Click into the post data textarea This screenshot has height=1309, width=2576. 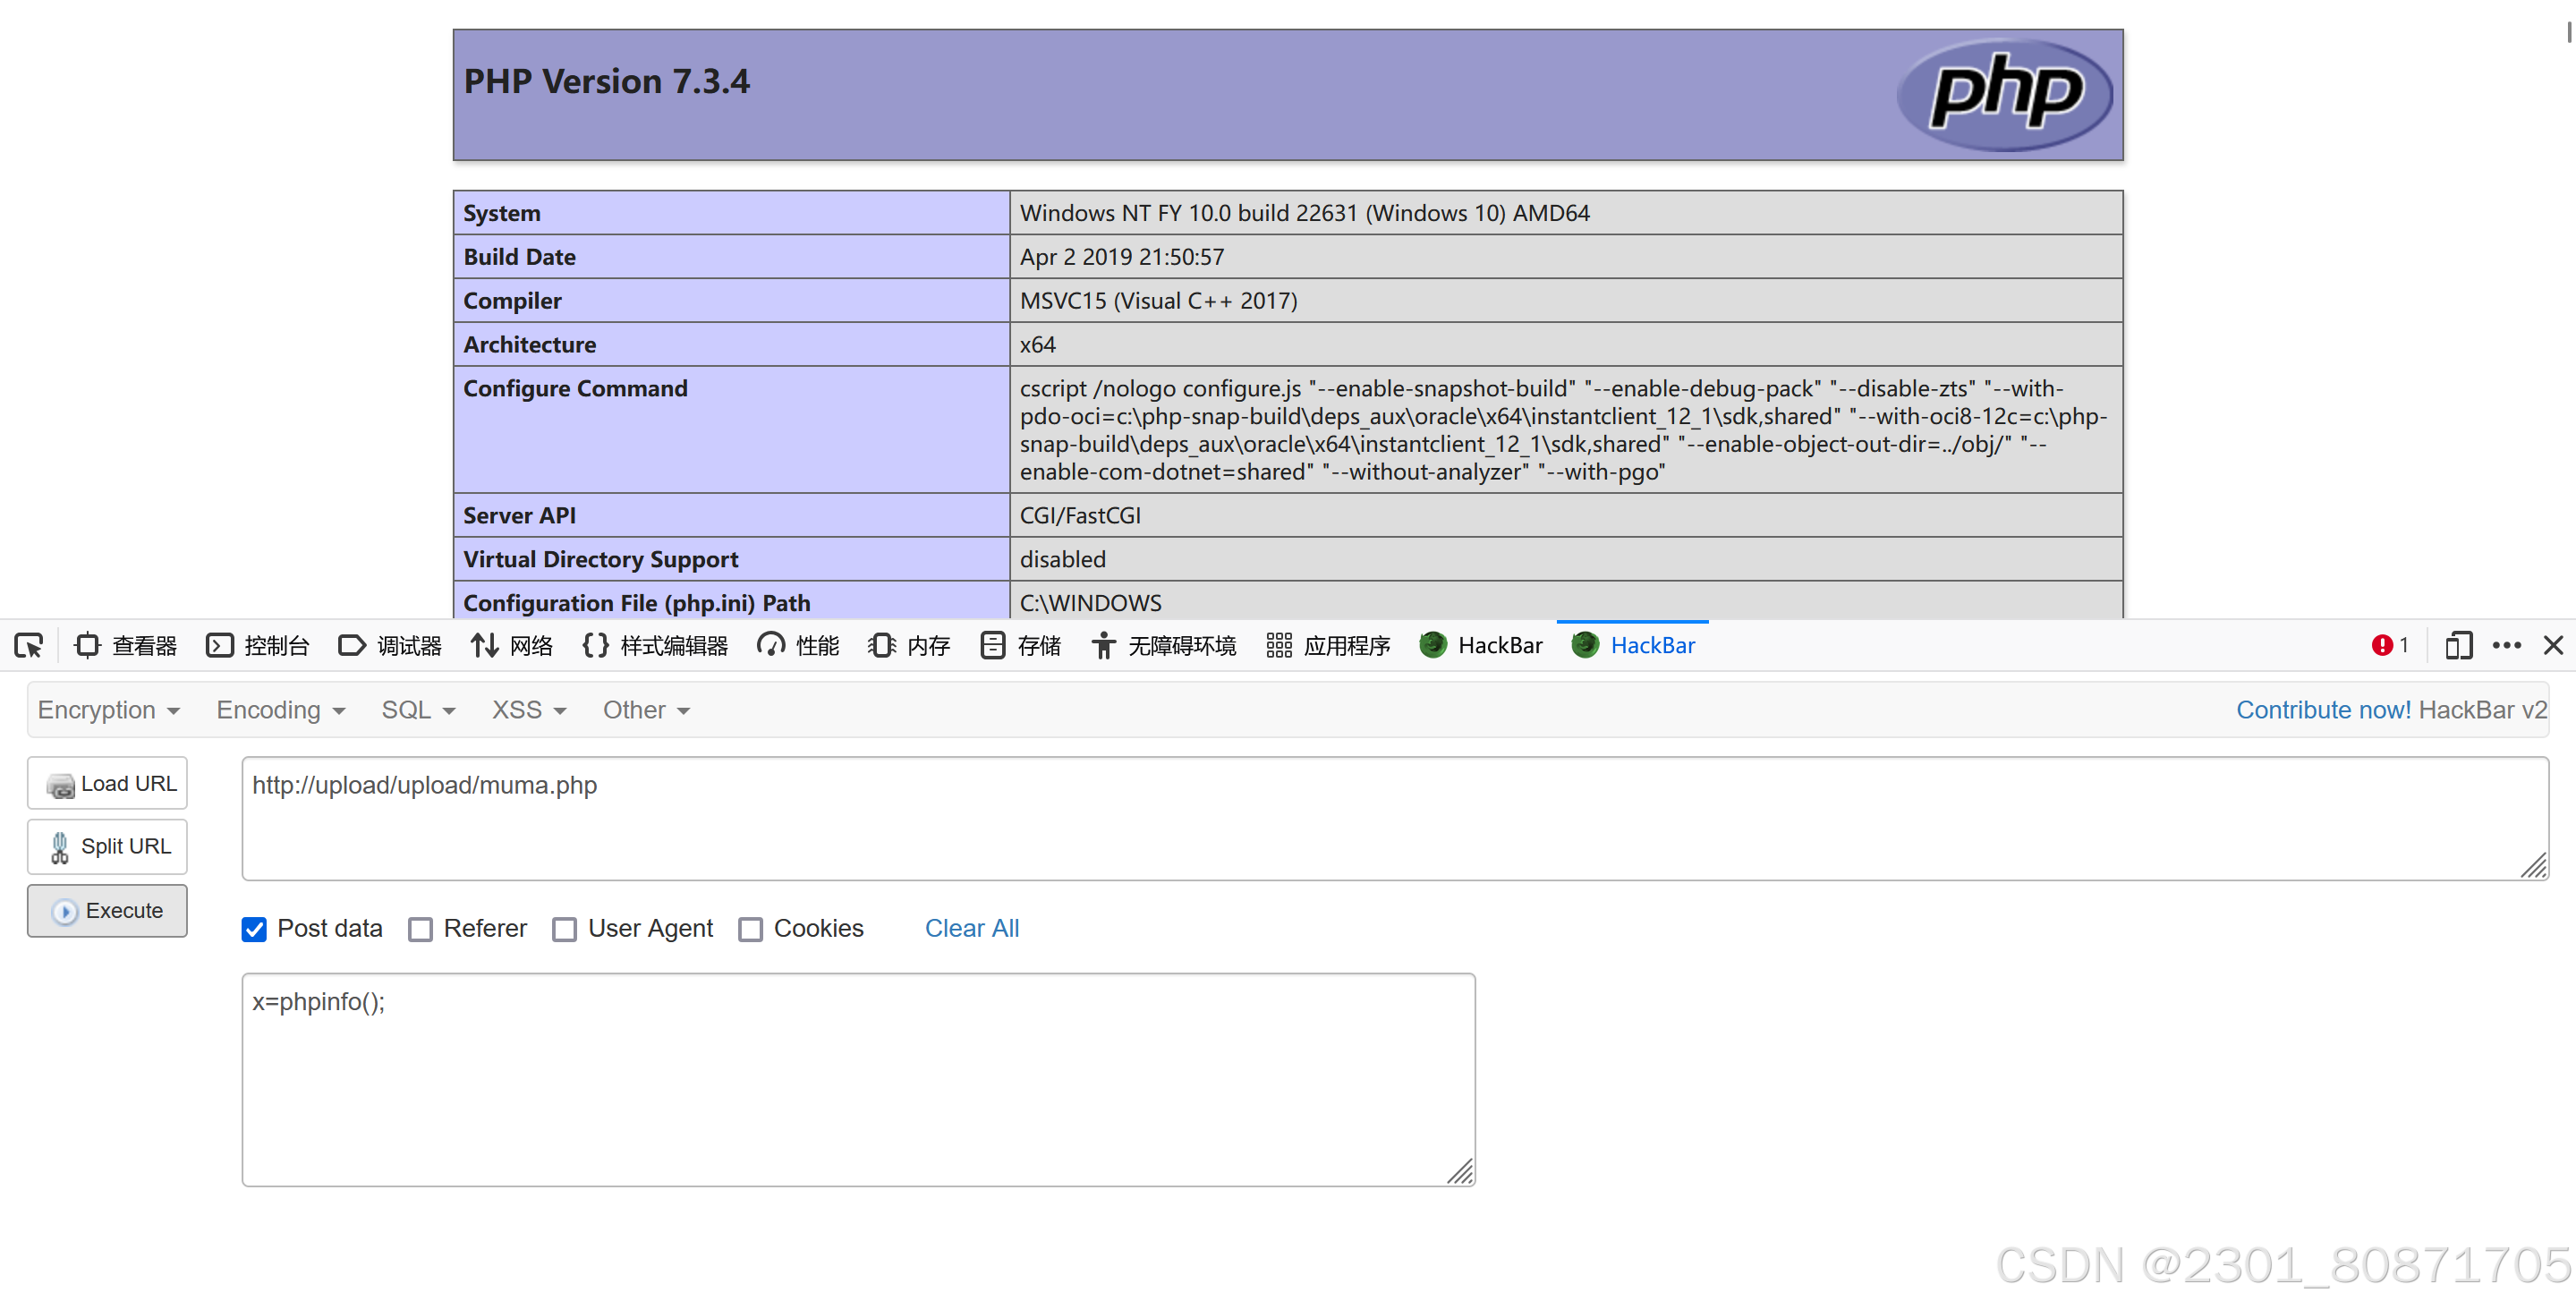coord(857,1080)
